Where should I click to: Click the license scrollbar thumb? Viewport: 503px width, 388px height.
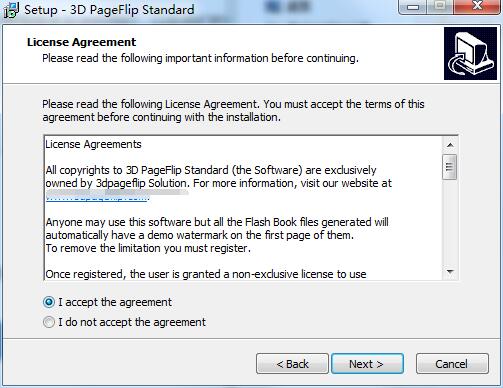coord(450,167)
